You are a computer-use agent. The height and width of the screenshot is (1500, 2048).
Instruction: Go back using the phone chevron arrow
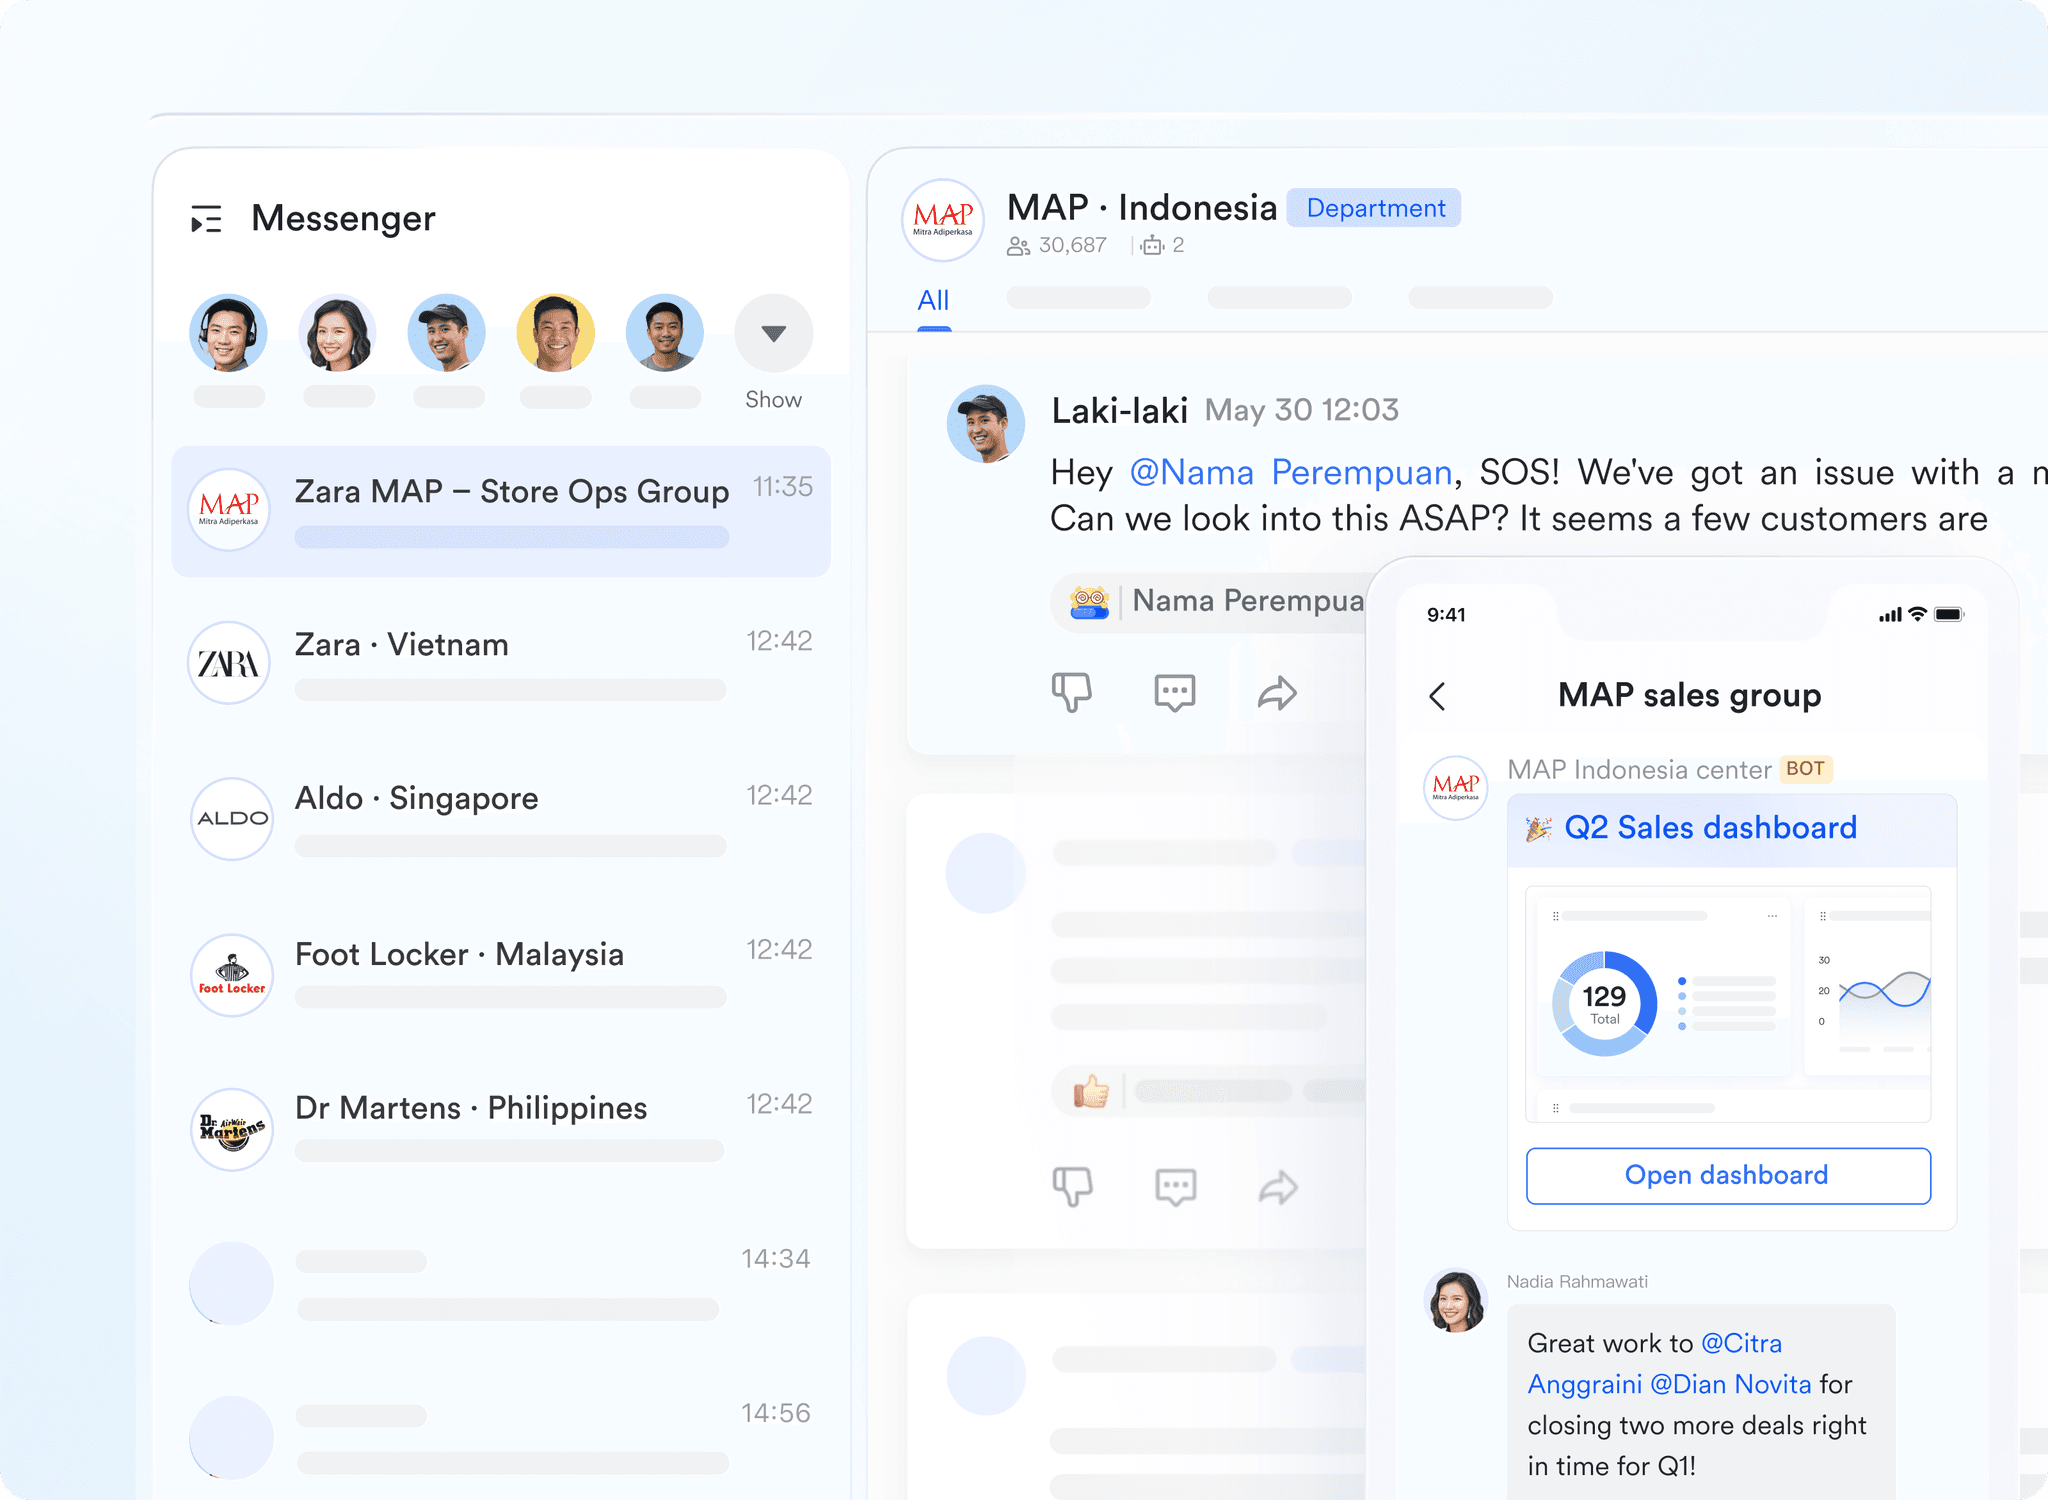[x=1437, y=696]
